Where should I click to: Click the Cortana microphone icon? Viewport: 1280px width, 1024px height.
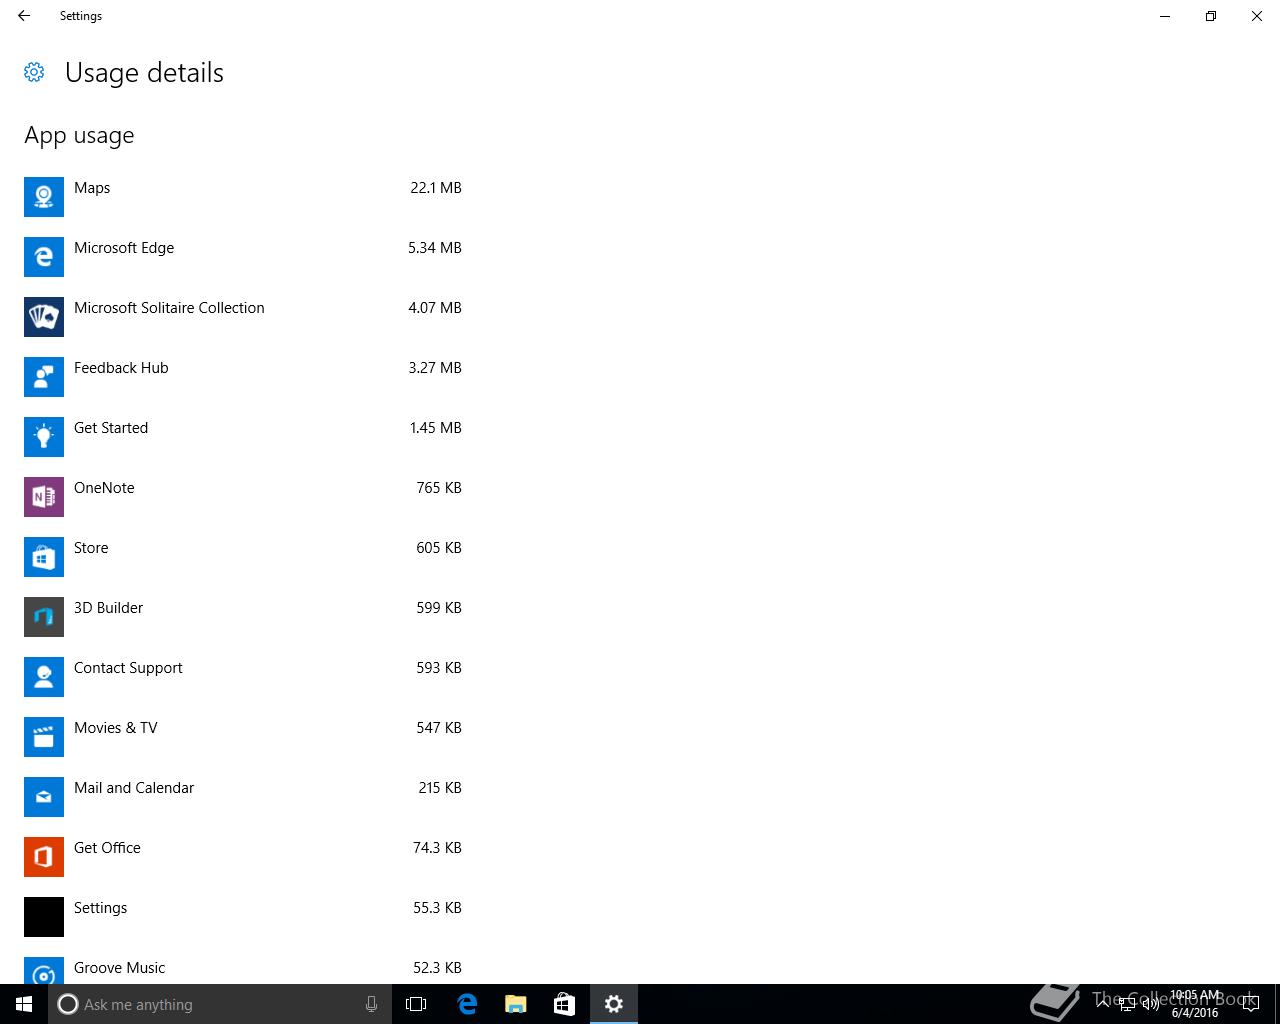click(x=371, y=1004)
